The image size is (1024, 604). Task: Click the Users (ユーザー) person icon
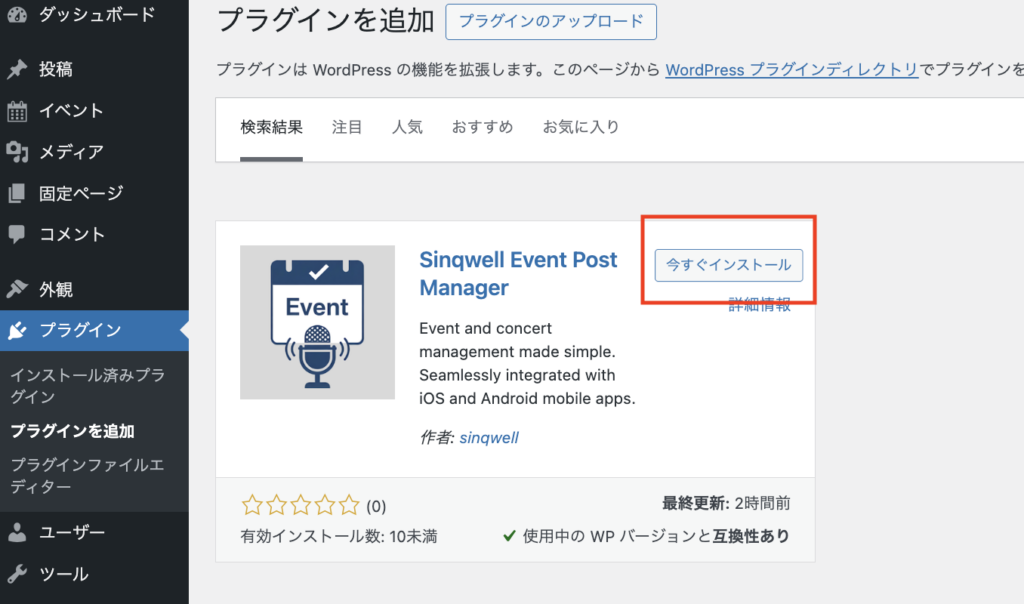[17, 532]
